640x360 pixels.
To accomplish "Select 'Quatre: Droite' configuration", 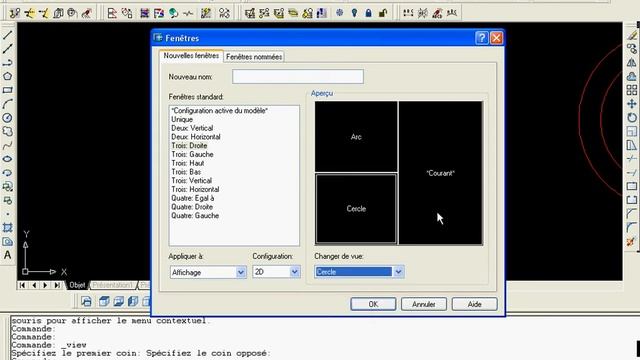I will [x=192, y=207].
